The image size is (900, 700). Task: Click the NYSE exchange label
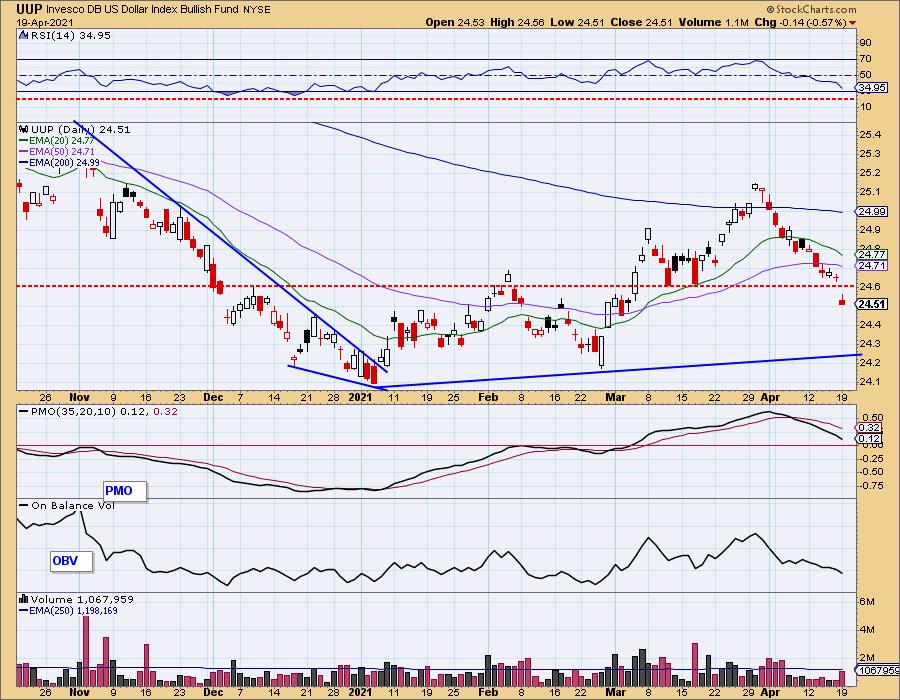(x=257, y=10)
